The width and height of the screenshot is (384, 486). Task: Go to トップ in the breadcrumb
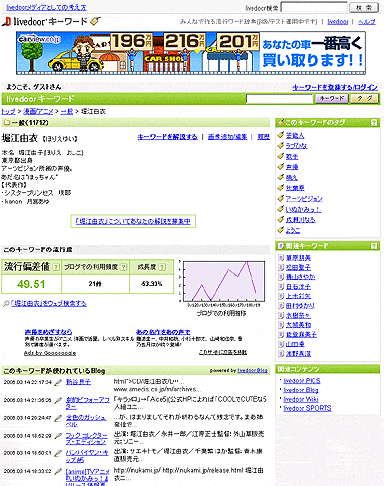(8, 111)
